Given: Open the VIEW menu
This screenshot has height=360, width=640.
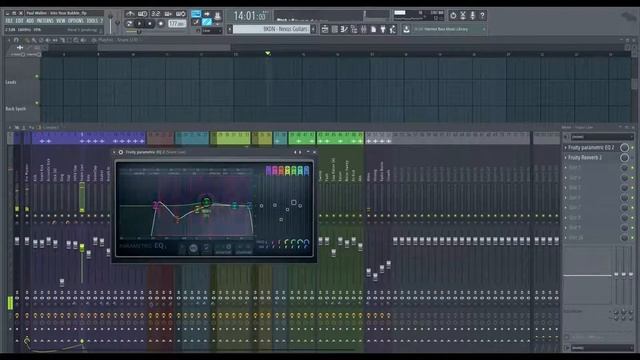Looking at the screenshot, I should 60,20.
